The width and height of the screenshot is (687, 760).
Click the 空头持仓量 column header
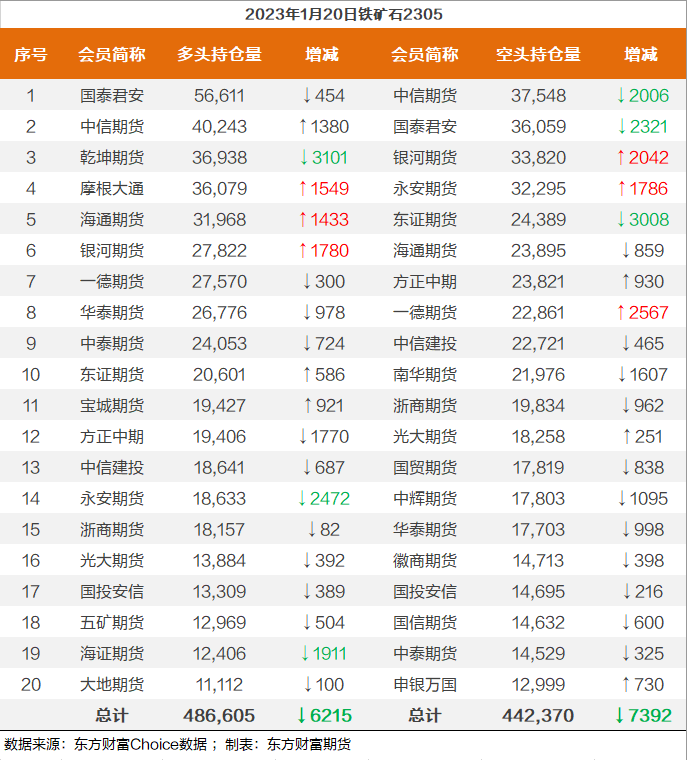pyautogui.click(x=538, y=54)
